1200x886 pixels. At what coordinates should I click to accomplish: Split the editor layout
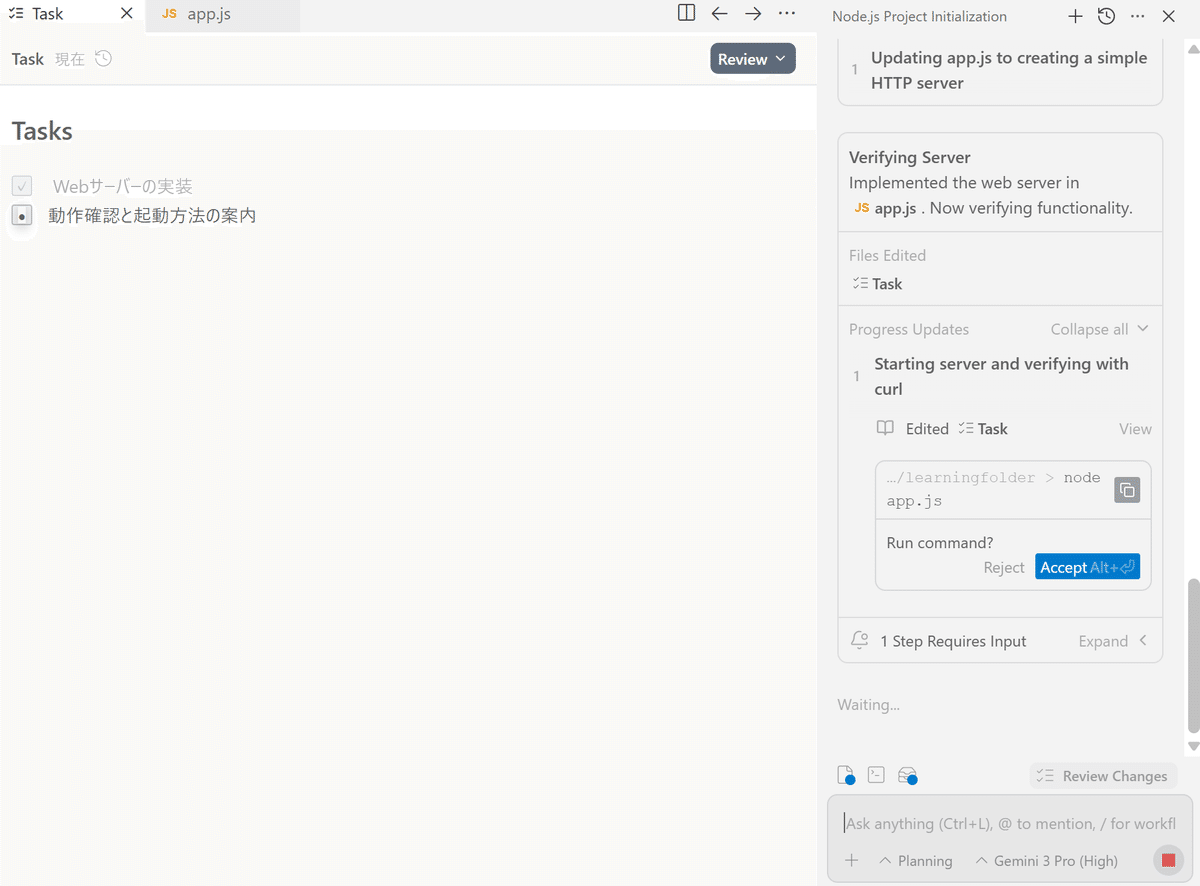pos(686,14)
